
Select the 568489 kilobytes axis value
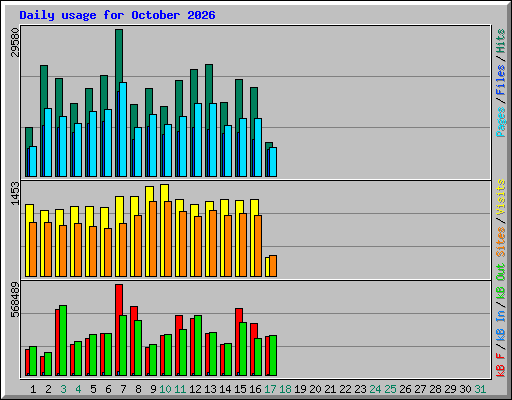15,300
